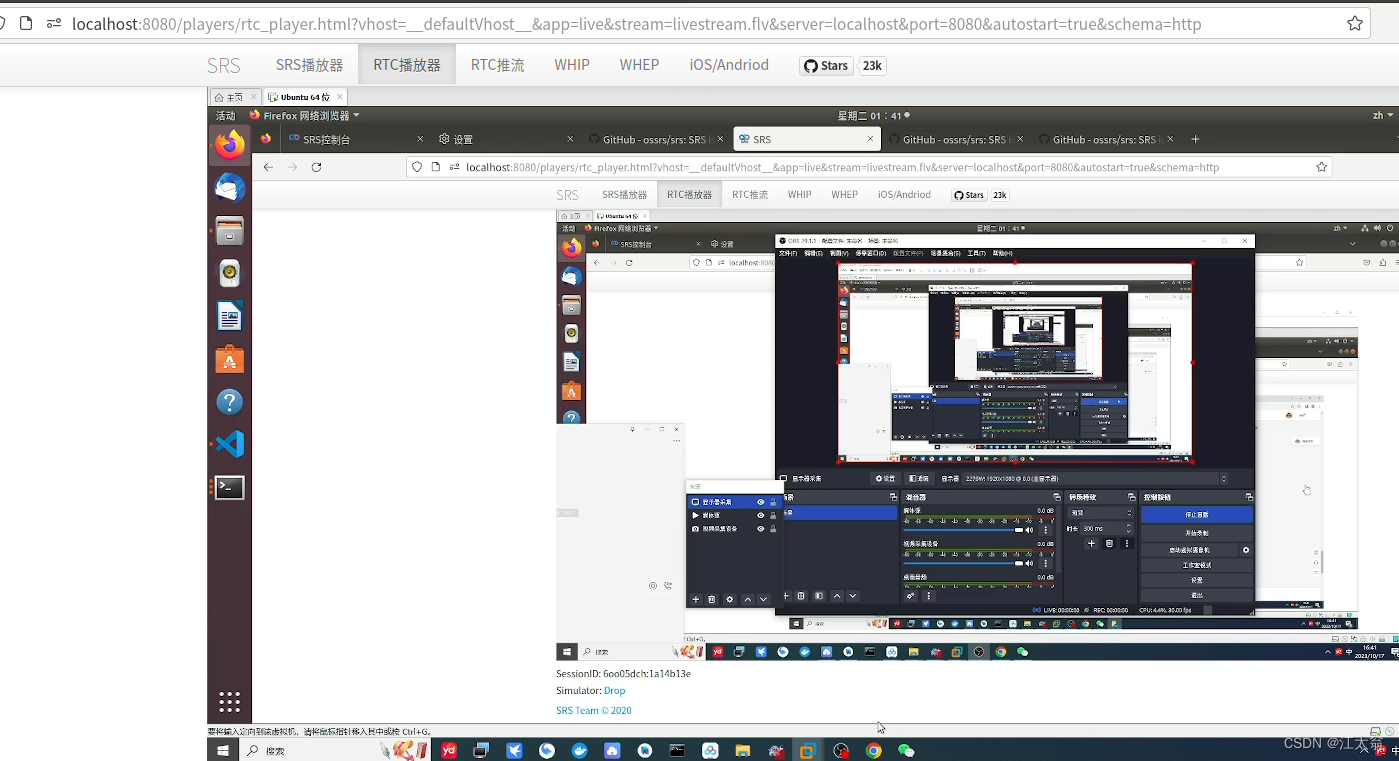Open LibreOffice Writer from the Ubuntu dock
The width and height of the screenshot is (1399, 761).
pyautogui.click(x=230, y=316)
